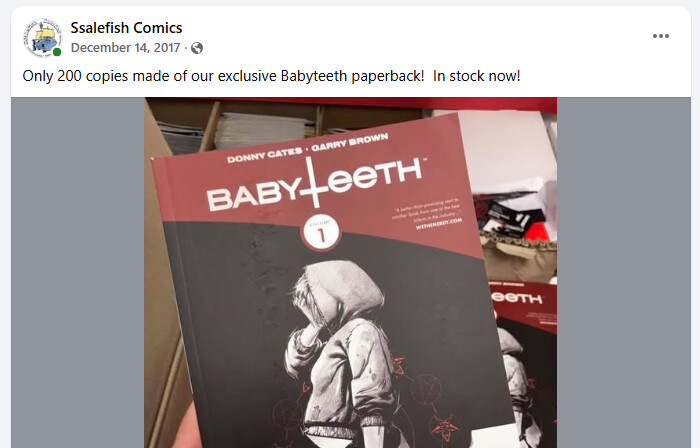Click the gray area left of photo
Screen dimensions: 700x448
click(x=78, y=273)
